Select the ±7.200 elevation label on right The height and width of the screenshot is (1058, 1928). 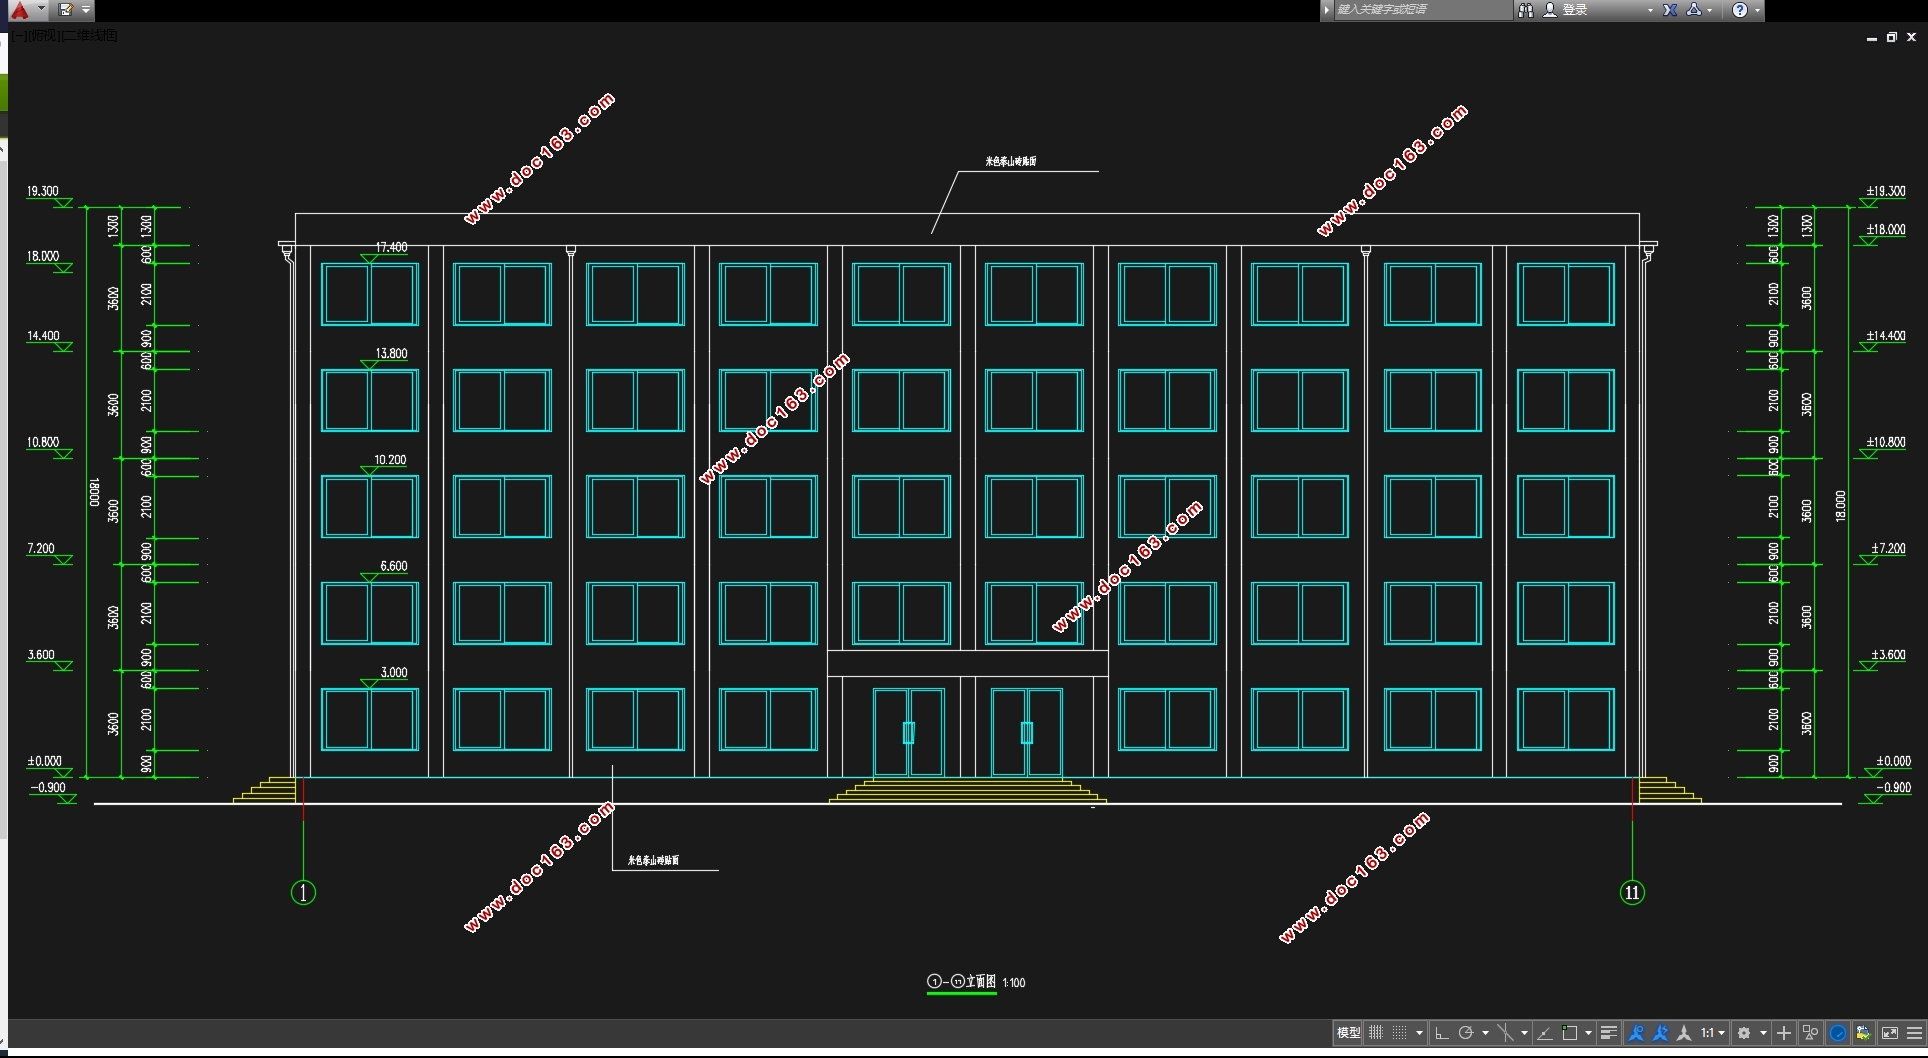coord(1888,549)
